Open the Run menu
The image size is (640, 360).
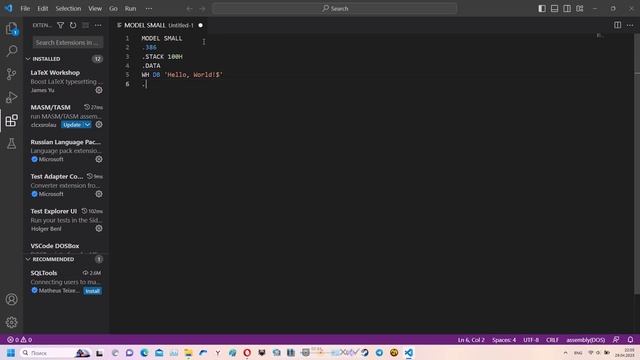(130, 9)
